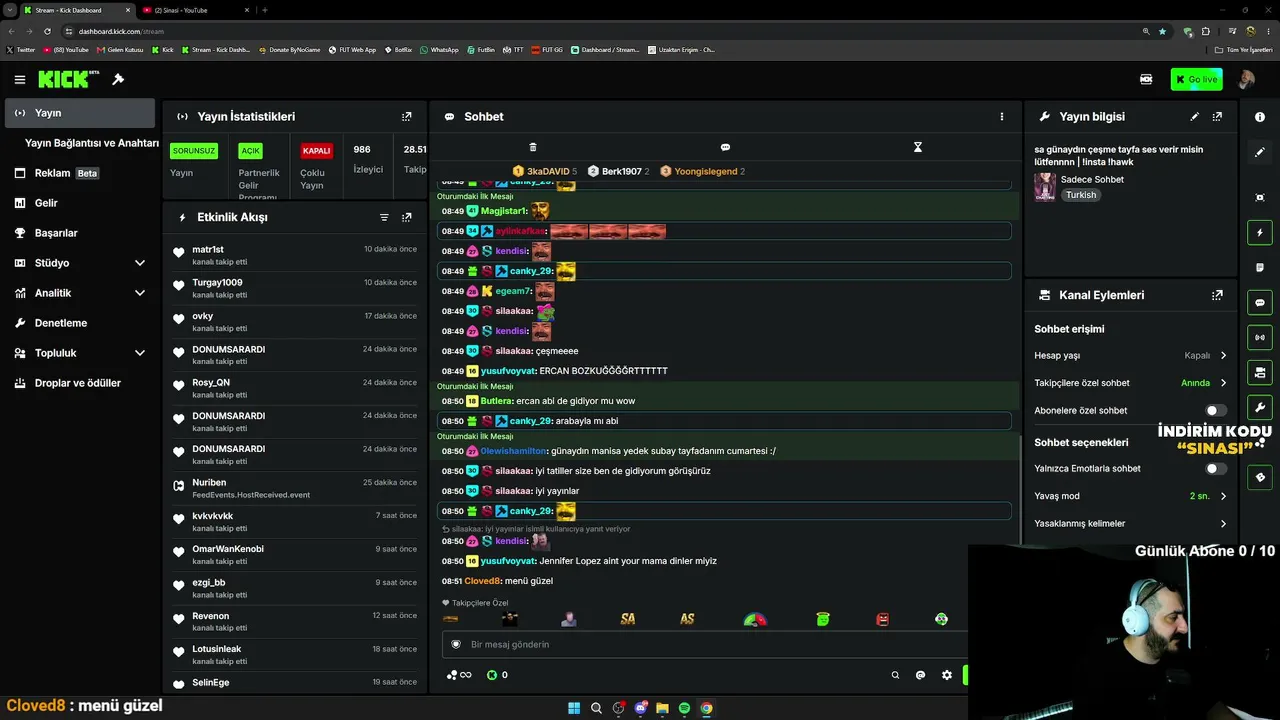This screenshot has height=720, width=1280.
Task: Open Takipçilere özel sohbet setting chevron
Action: [1223, 383]
